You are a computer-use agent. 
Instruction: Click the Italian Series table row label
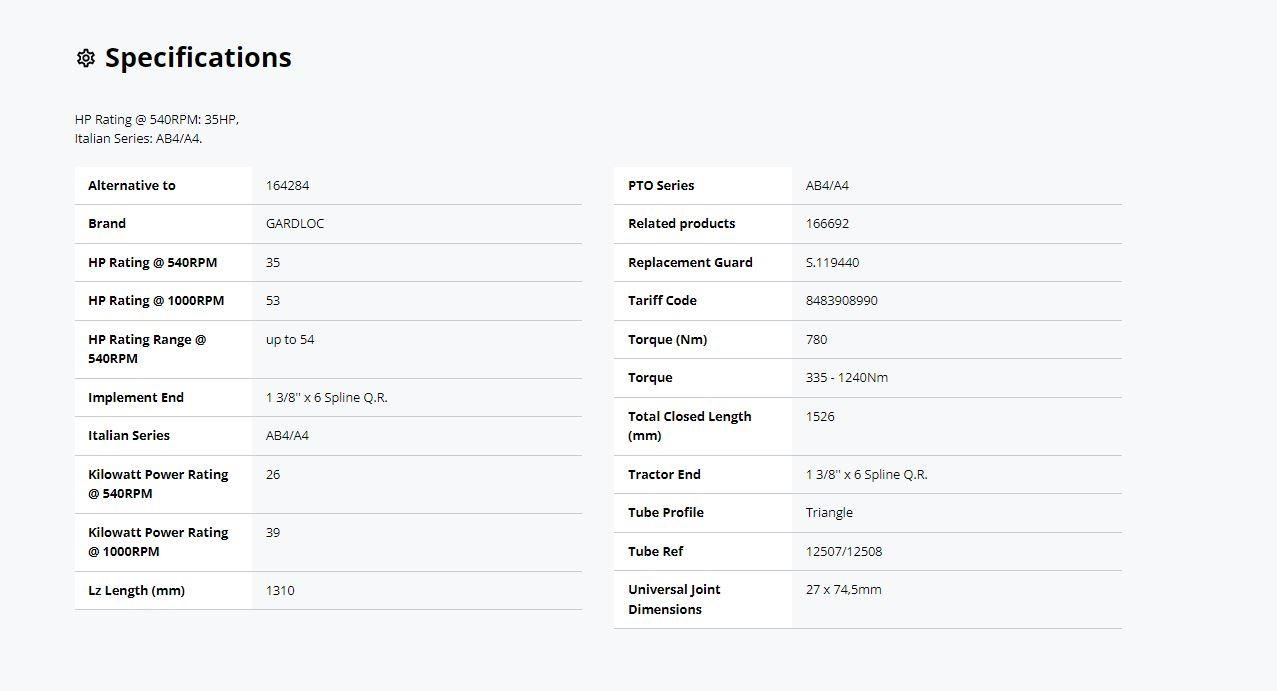129,436
